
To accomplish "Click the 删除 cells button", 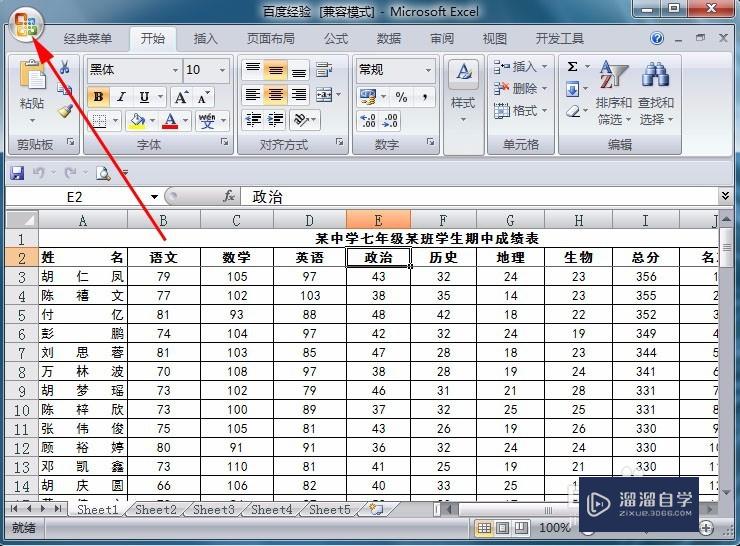I will click(x=521, y=88).
